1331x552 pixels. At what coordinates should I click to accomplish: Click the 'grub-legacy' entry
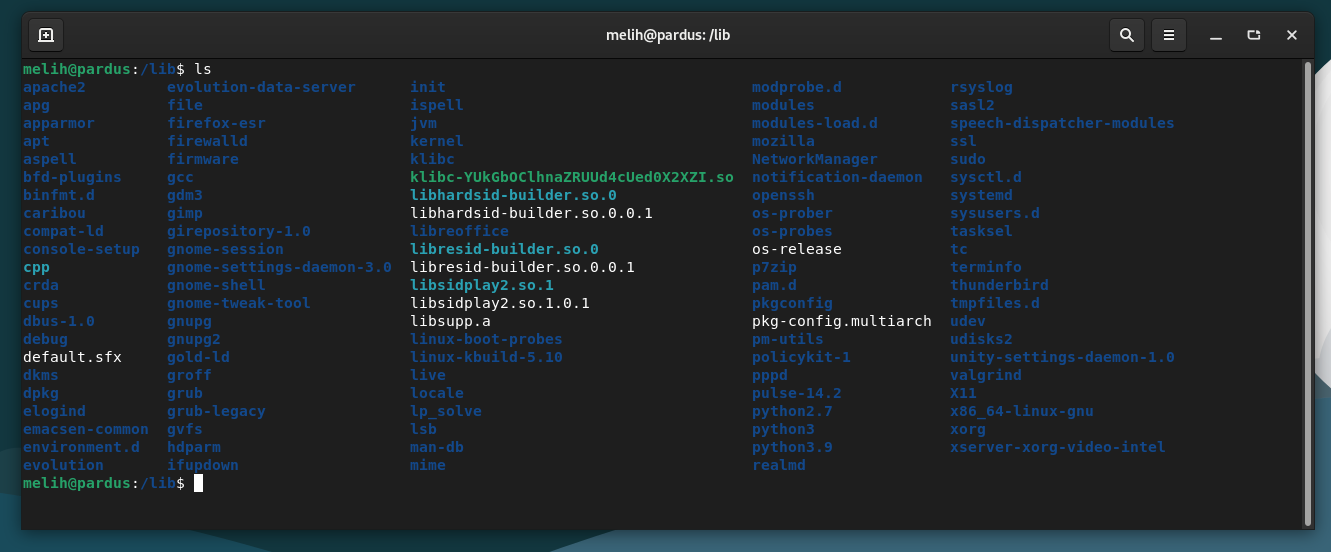[x=216, y=411]
